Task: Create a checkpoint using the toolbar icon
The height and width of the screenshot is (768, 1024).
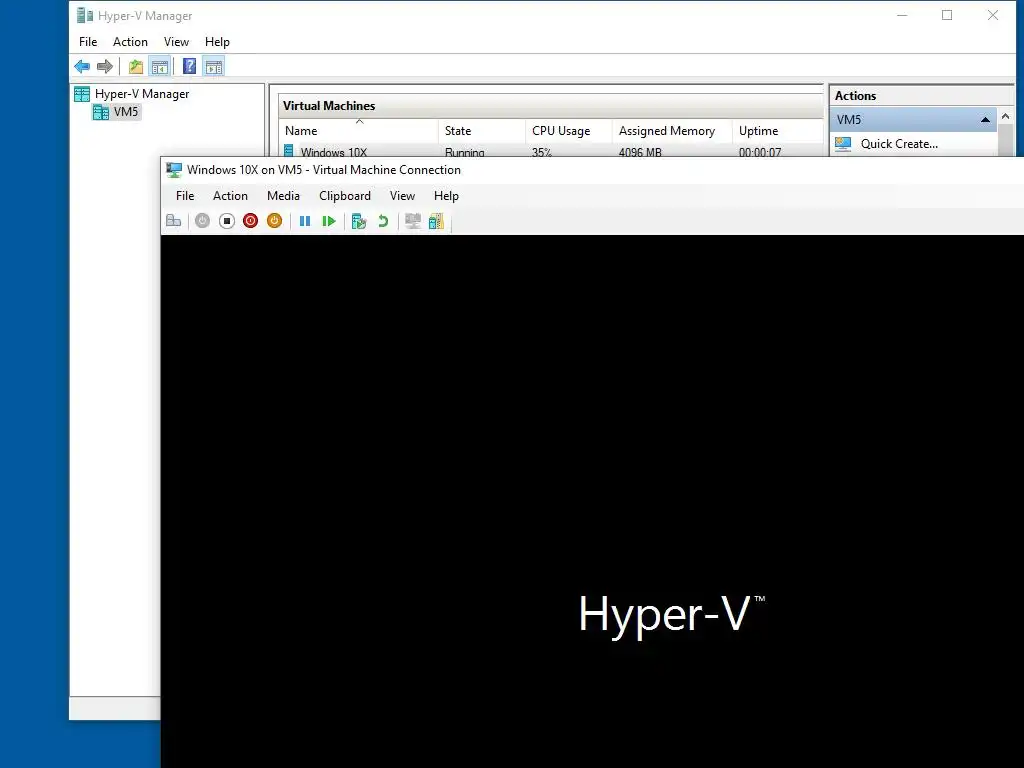Action: coord(359,221)
